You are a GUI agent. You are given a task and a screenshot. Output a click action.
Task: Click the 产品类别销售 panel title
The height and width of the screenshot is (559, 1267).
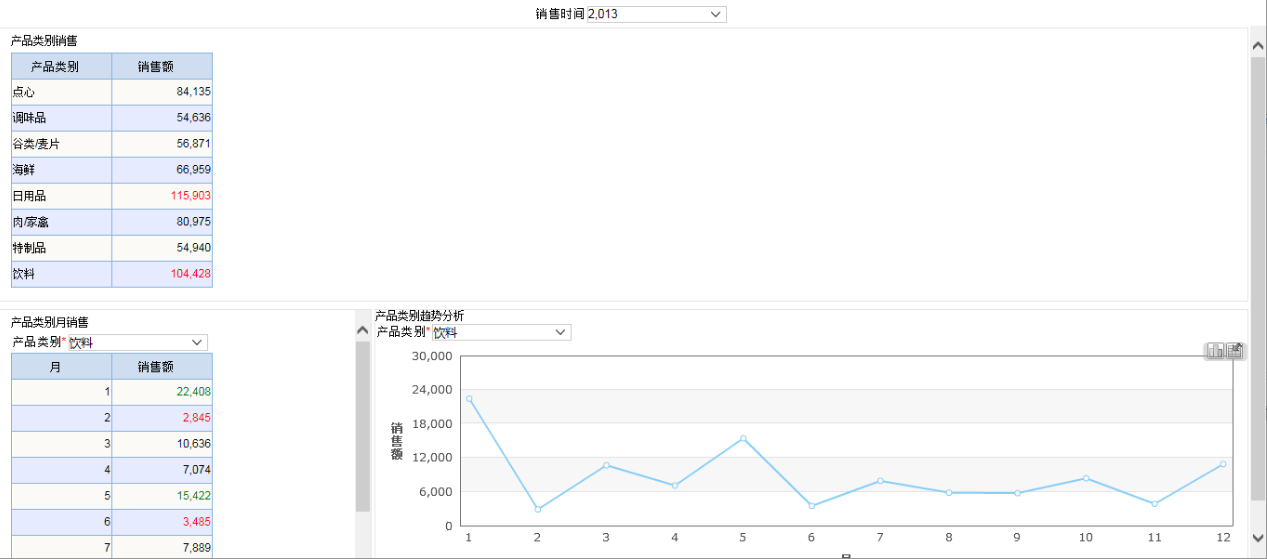44,41
